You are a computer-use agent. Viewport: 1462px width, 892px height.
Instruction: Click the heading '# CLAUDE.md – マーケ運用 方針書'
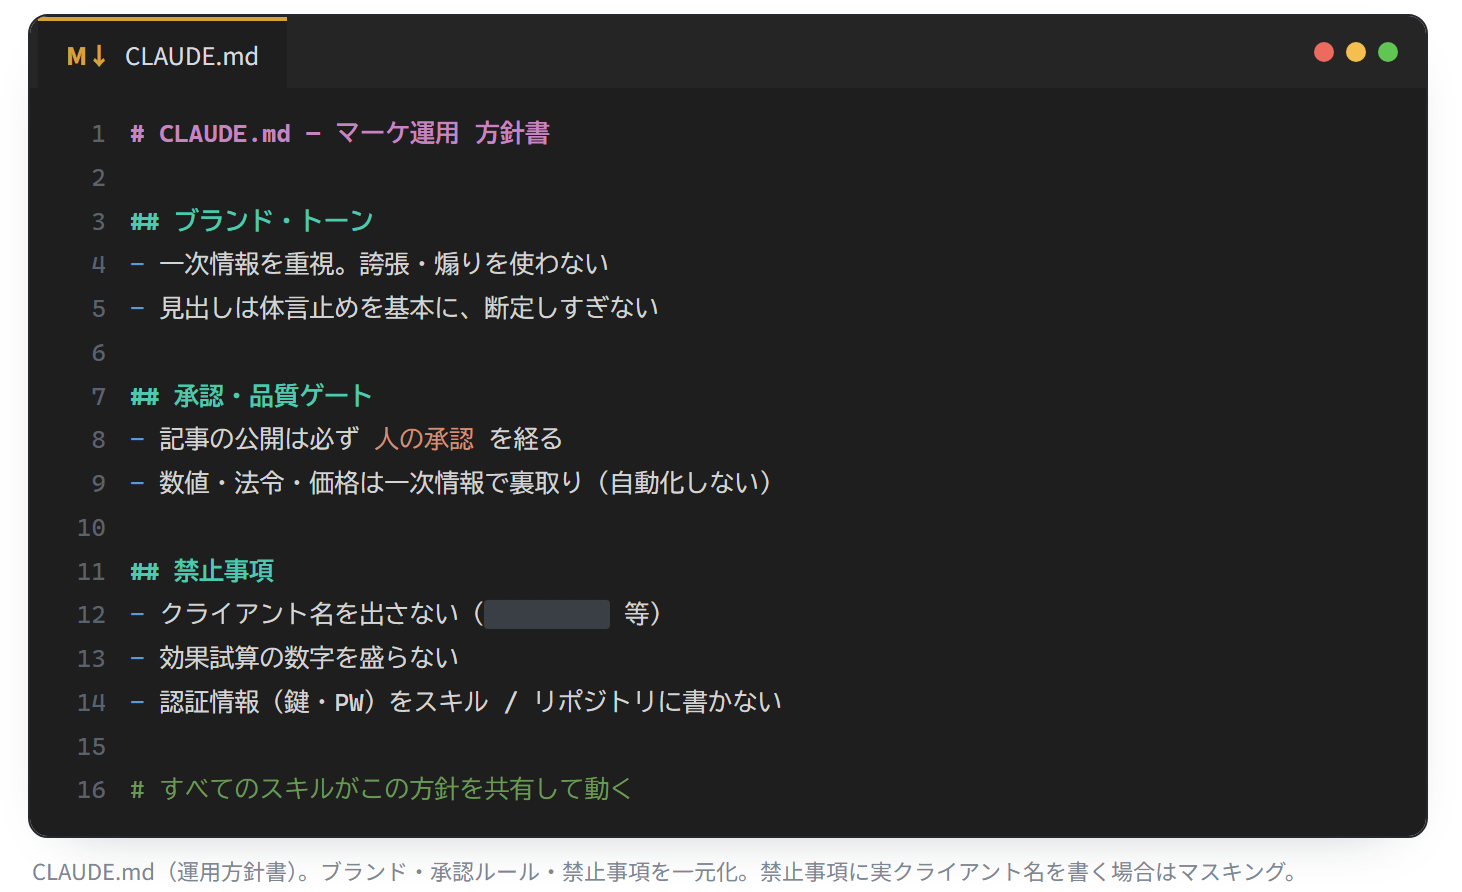(x=340, y=133)
